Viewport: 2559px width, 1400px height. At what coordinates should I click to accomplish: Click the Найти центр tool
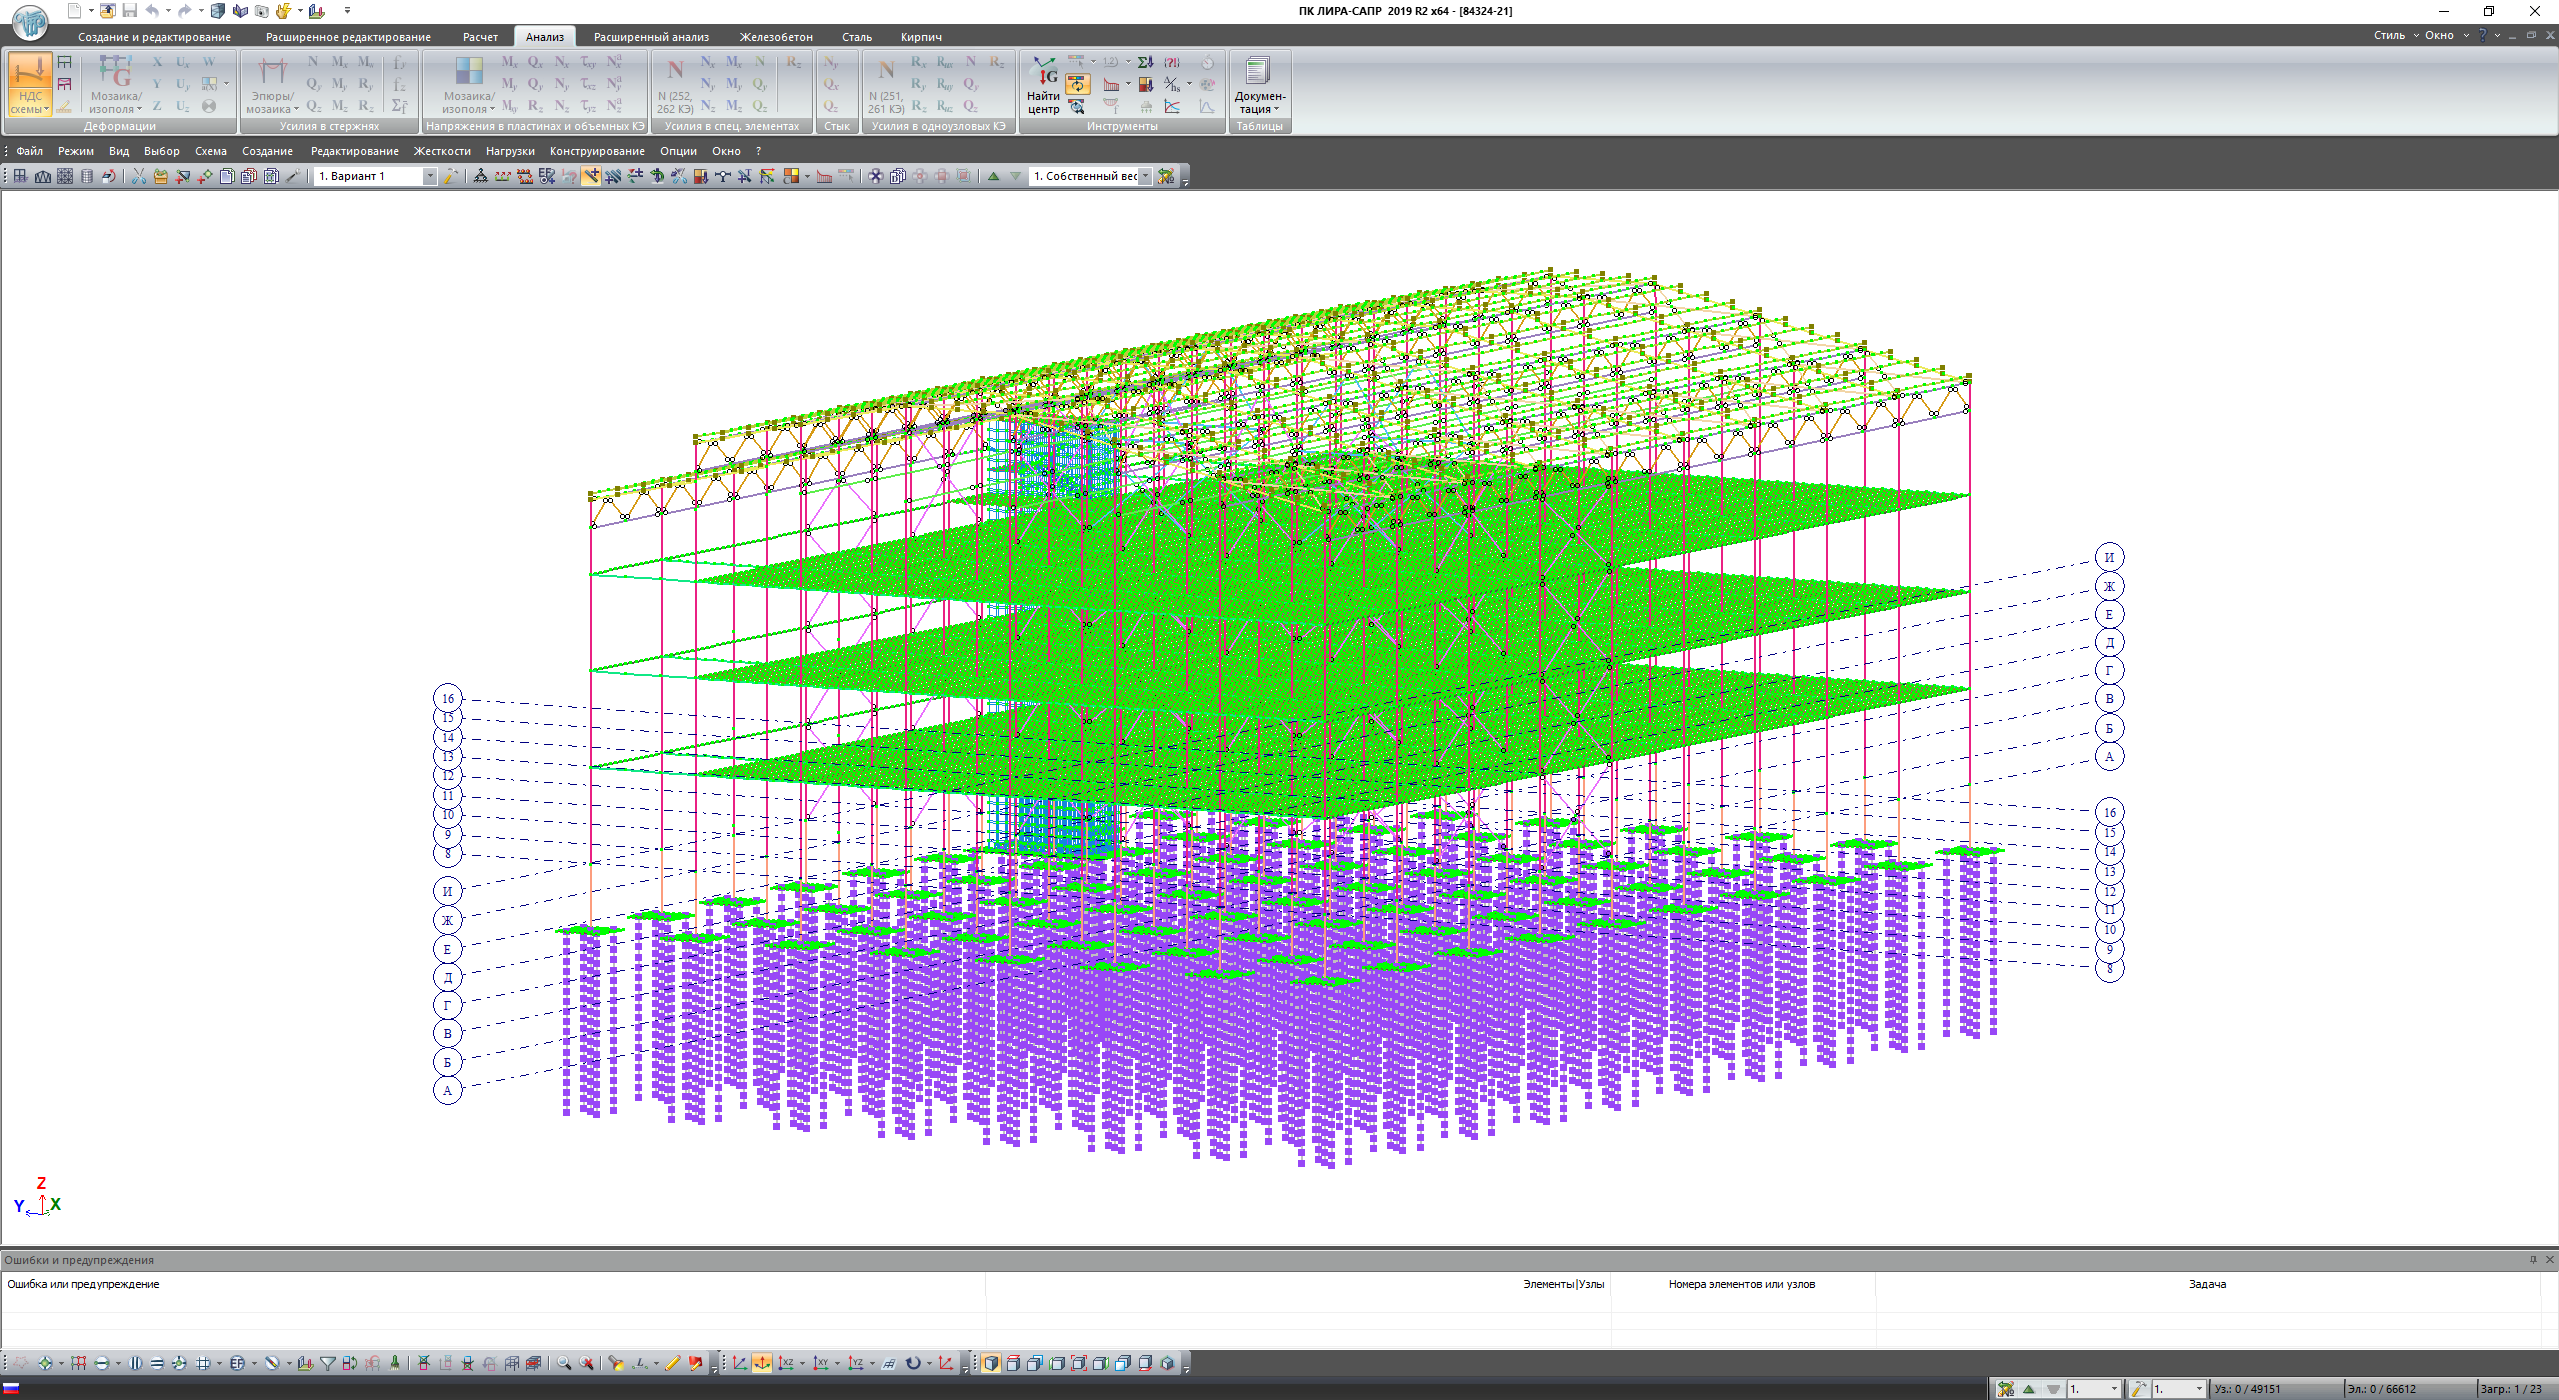click(x=1043, y=87)
